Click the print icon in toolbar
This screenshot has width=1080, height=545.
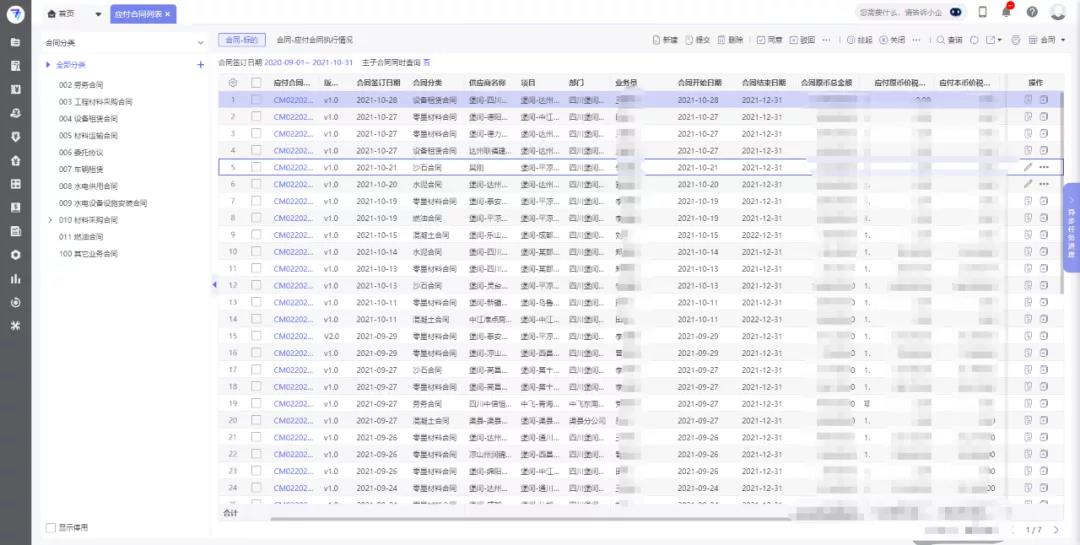point(1016,40)
